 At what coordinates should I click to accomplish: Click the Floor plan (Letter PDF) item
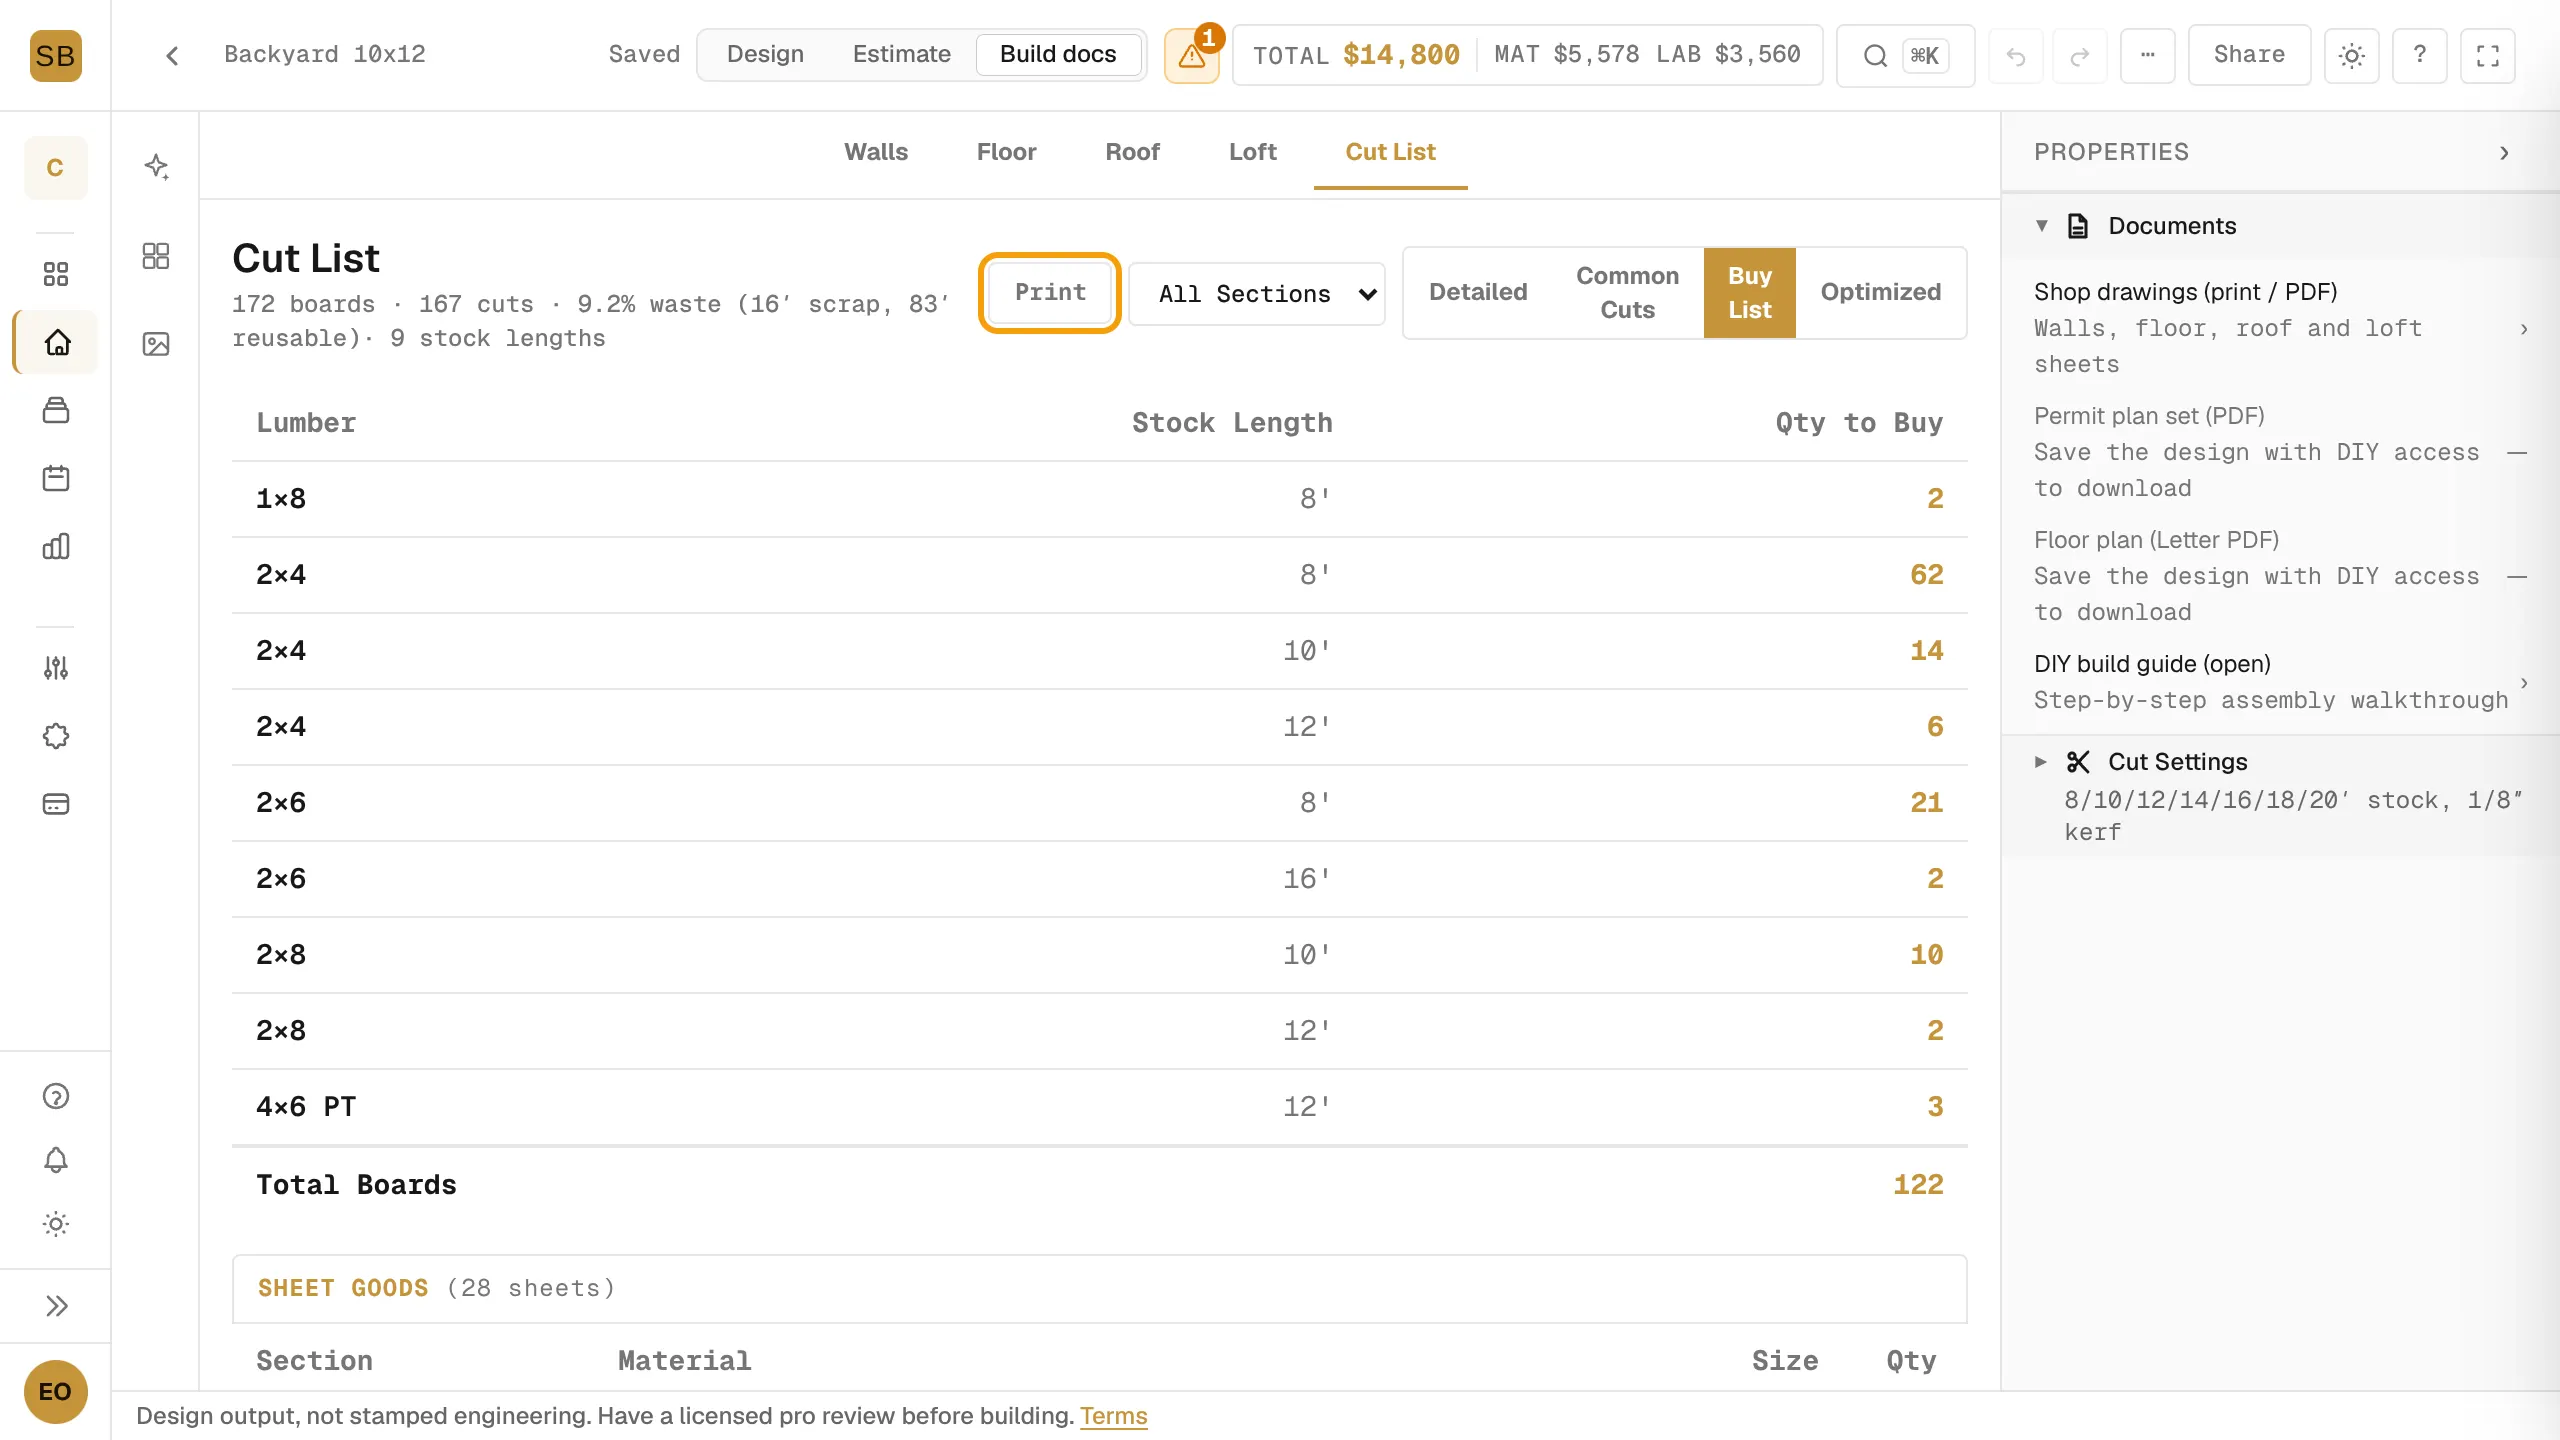[x=2280, y=576]
